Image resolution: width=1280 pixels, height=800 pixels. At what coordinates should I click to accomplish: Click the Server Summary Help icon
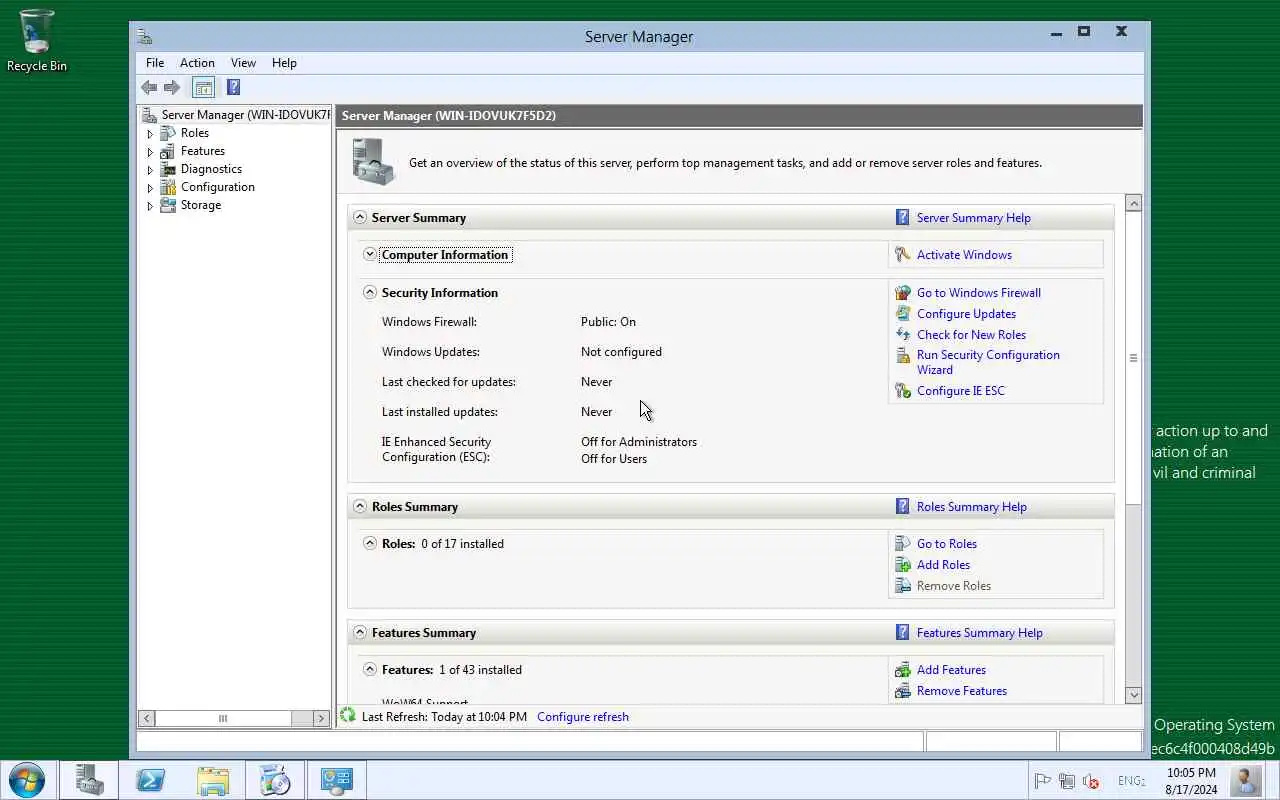(x=903, y=217)
